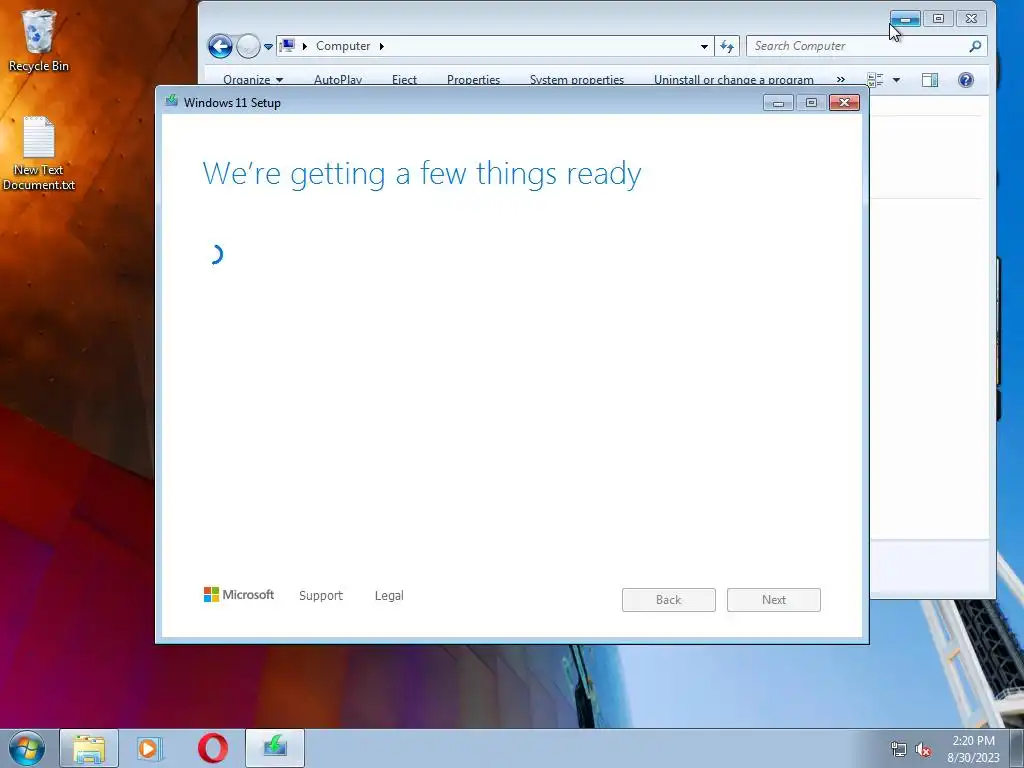Click the Forward arrow in Explorer window
This screenshot has height=768, width=1024.
click(248, 46)
